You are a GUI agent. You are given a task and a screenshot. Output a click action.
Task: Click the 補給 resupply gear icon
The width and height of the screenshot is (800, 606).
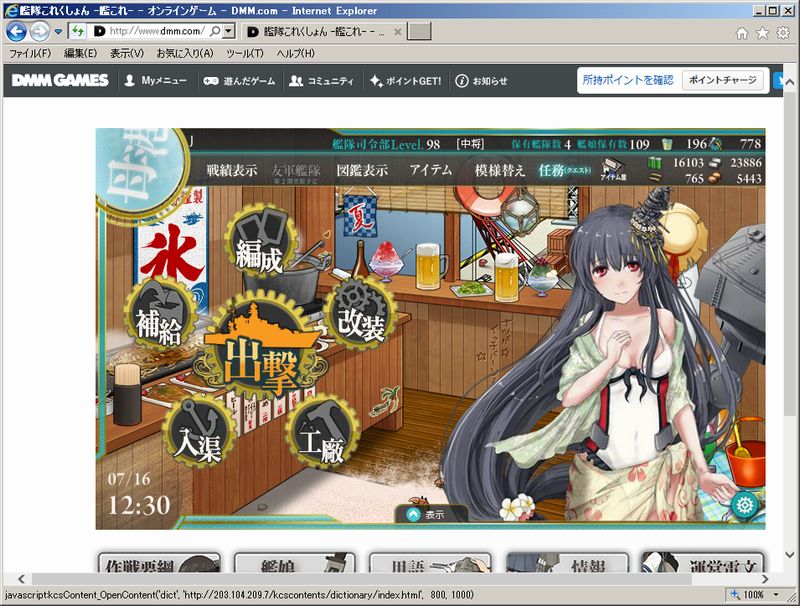[159, 315]
